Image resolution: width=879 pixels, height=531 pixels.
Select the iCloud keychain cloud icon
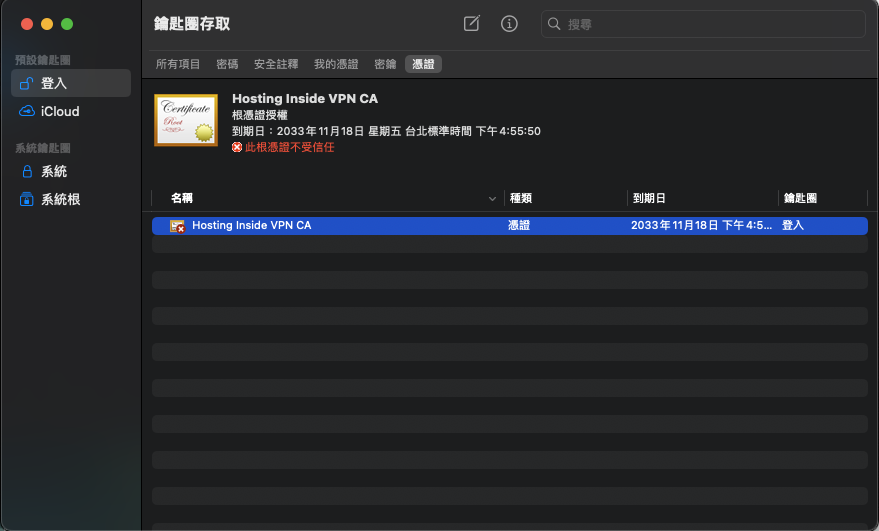[x=27, y=111]
